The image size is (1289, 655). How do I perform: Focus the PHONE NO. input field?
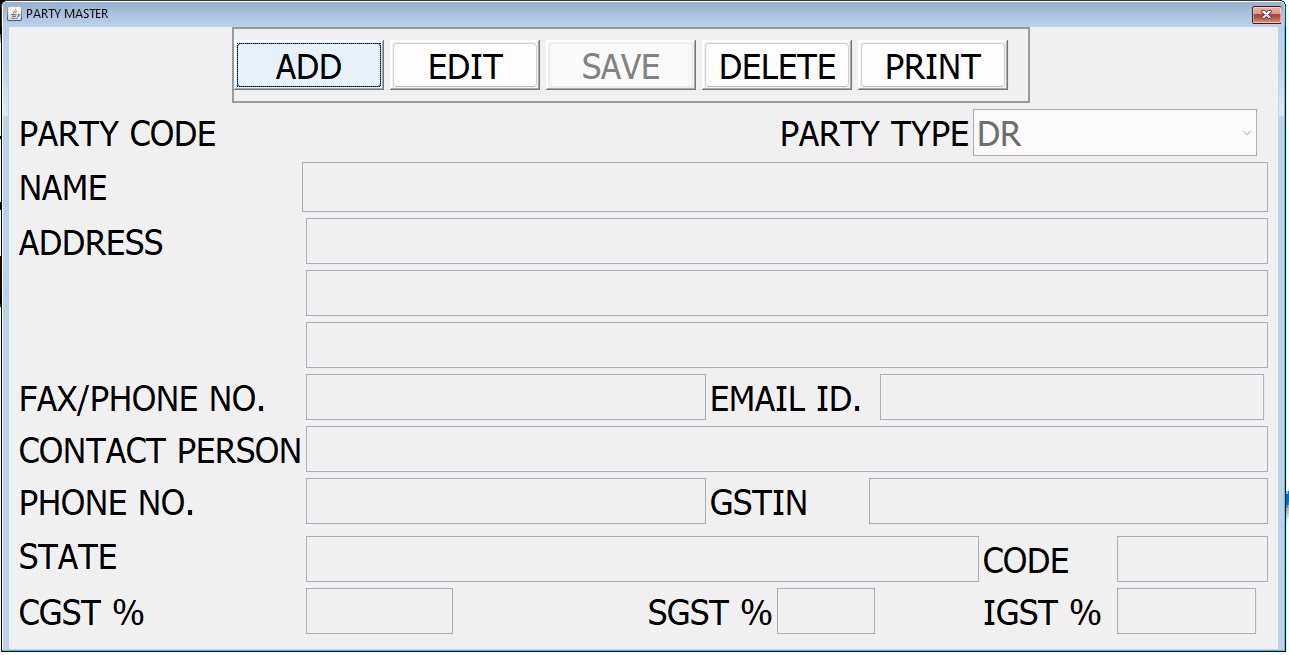point(505,501)
